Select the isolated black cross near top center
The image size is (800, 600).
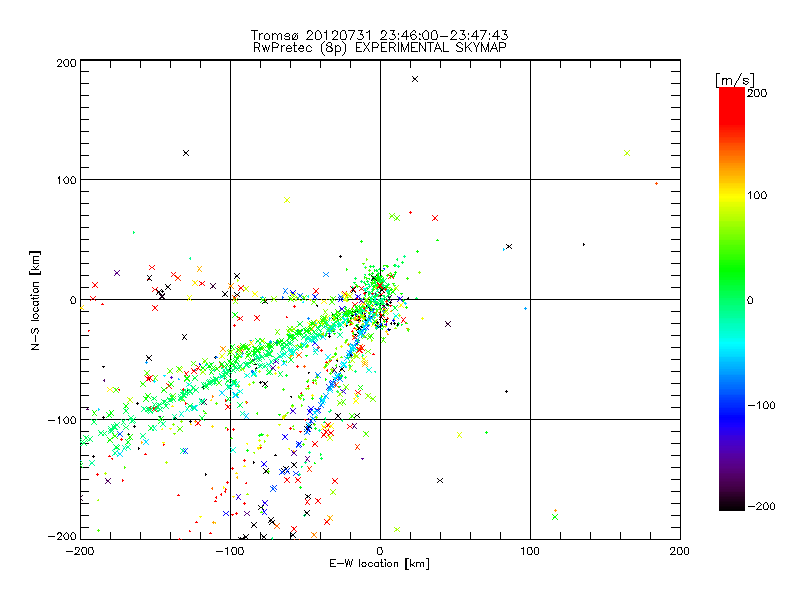coord(415,79)
